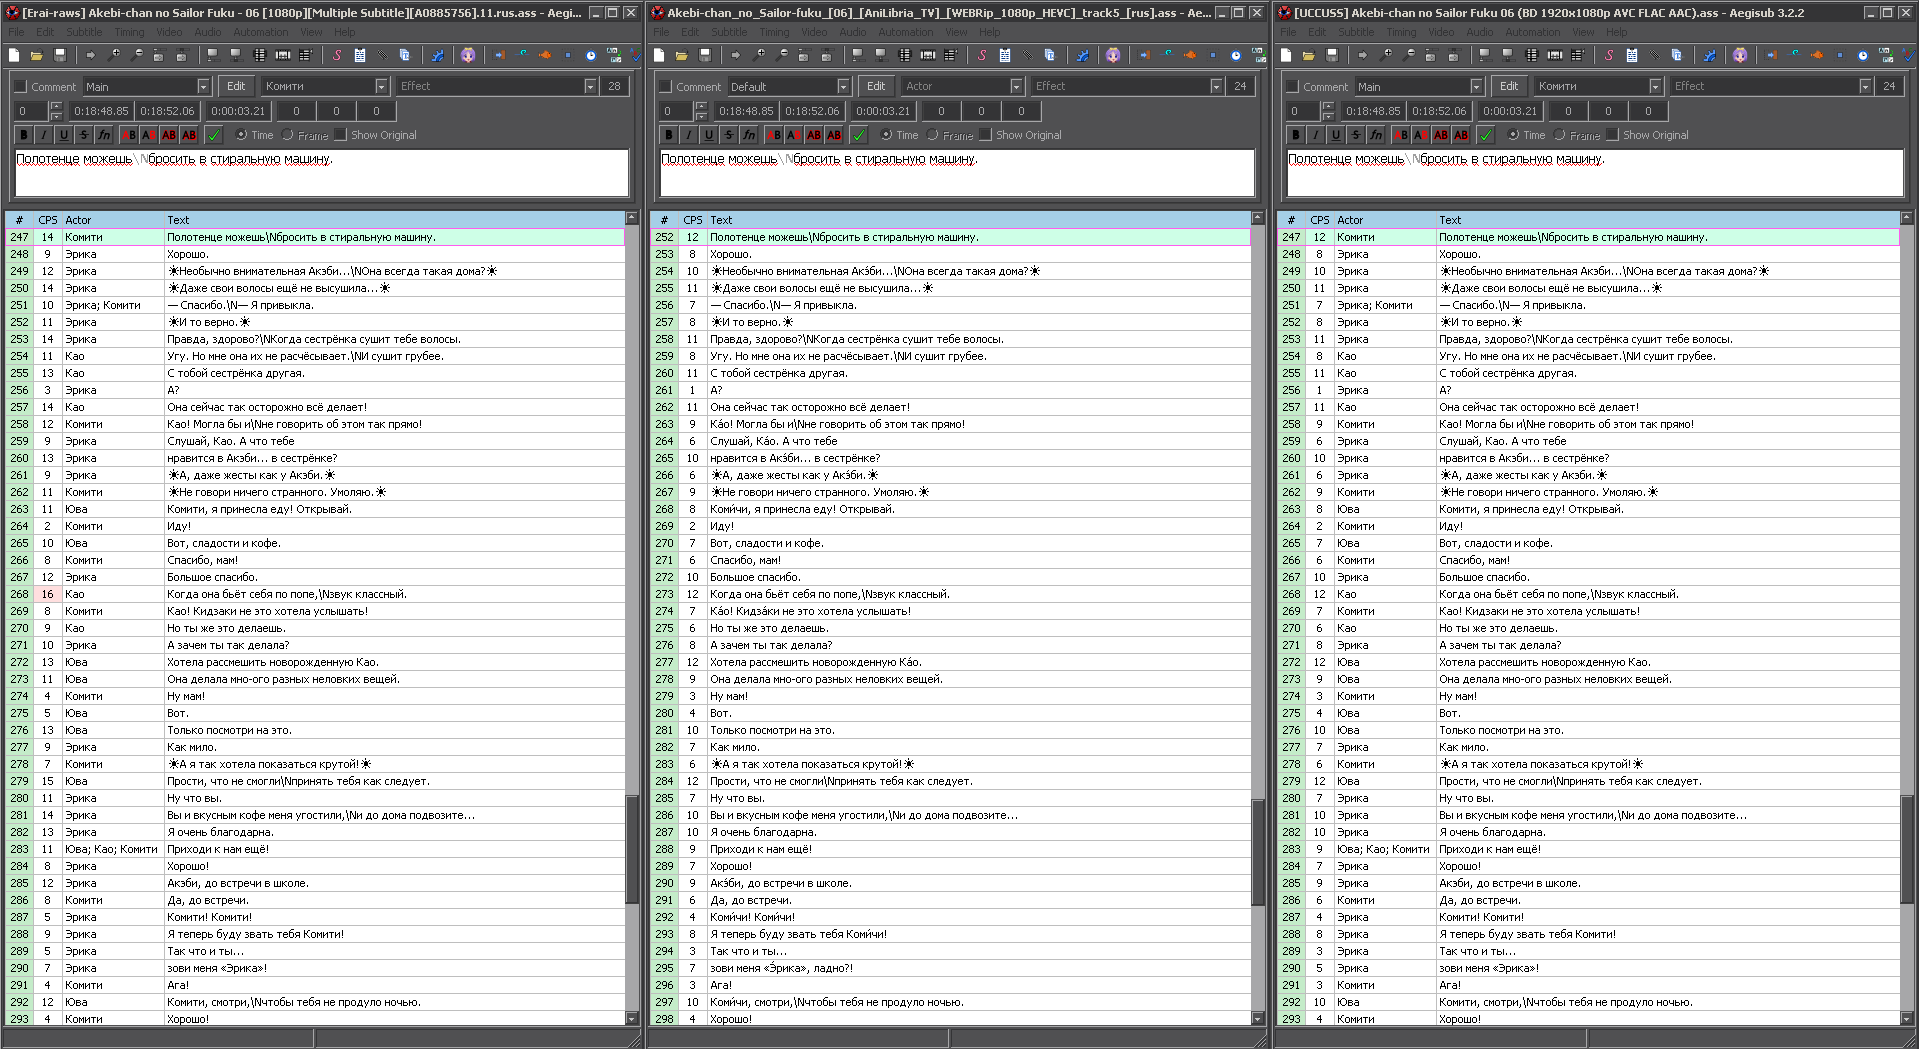This screenshot has height=1049, width=1919.
Task: Open File menu in AniLibria window
Action: click(x=661, y=32)
